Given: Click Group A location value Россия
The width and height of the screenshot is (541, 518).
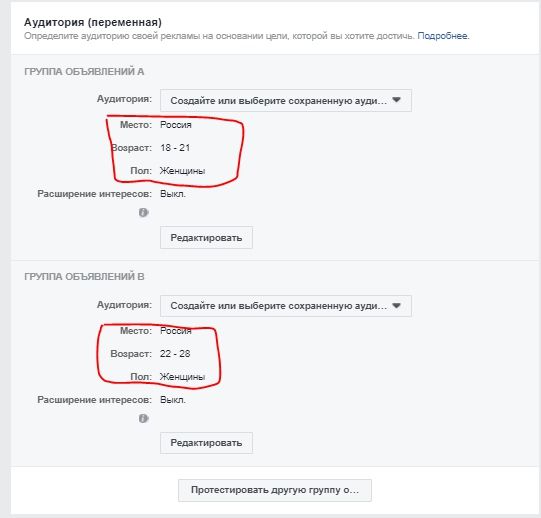Looking at the screenshot, I should [176, 125].
